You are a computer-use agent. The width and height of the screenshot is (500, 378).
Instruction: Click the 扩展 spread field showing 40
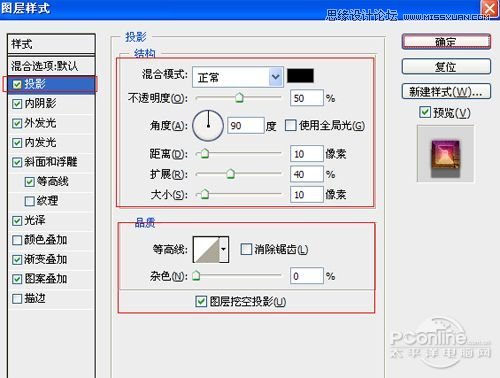pyautogui.click(x=307, y=174)
